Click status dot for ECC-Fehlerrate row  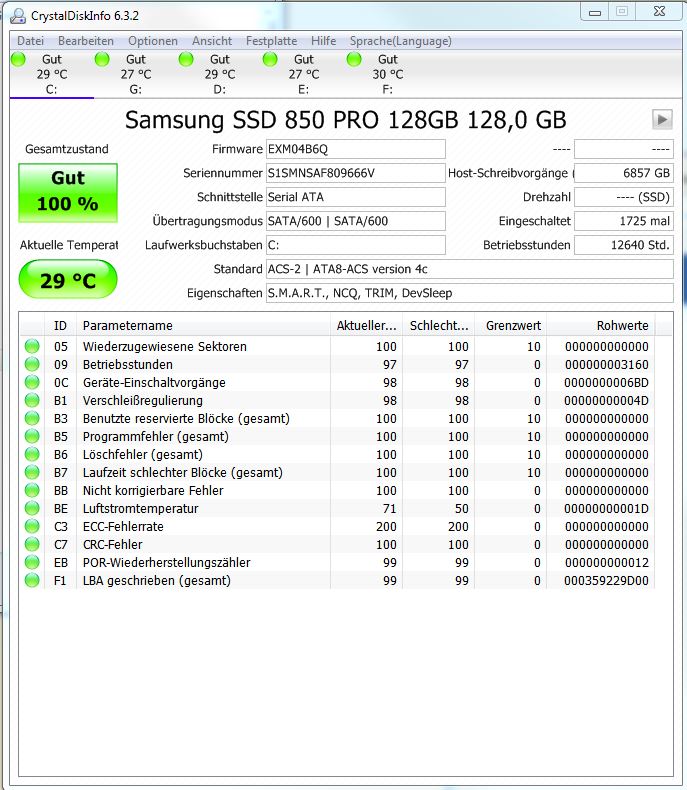pos(32,526)
